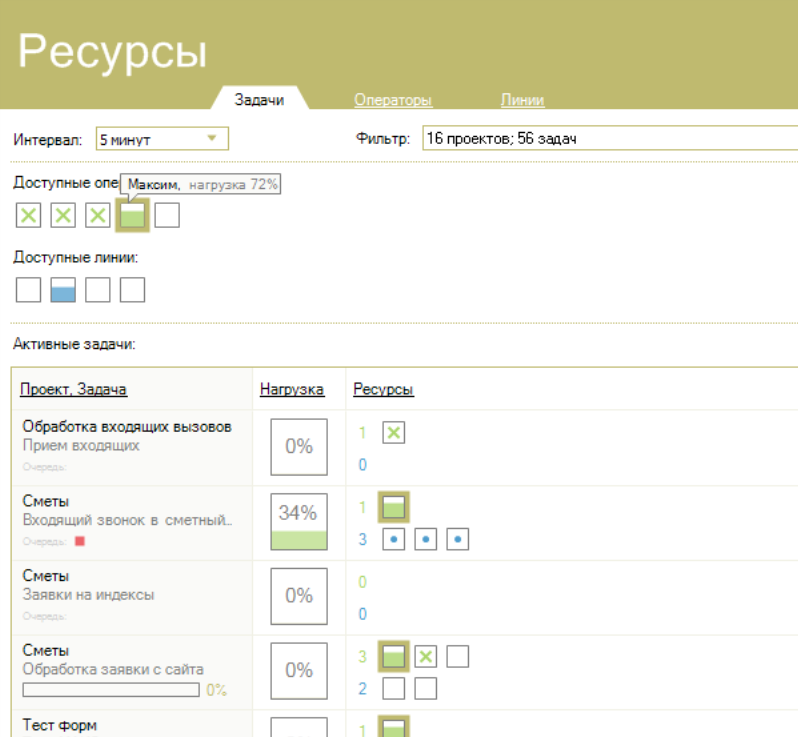Click third crossed-out available operator box

(x=98, y=215)
